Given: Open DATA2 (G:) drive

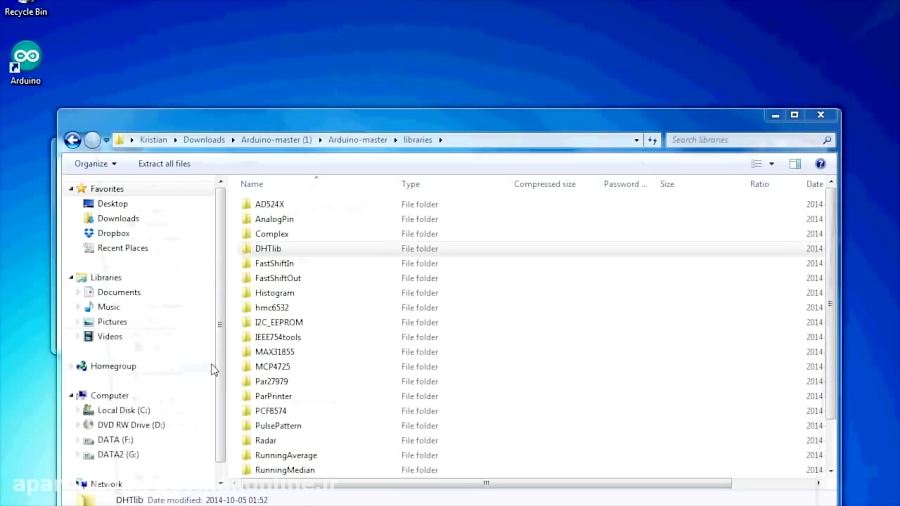Looking at the screenshot, I should (x=118, y=455).
